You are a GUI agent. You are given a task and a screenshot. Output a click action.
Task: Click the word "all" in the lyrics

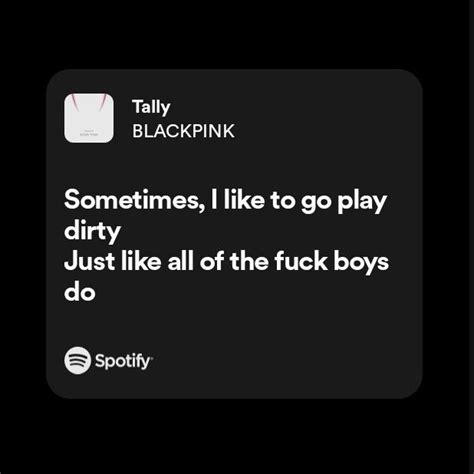pos(180,261)
